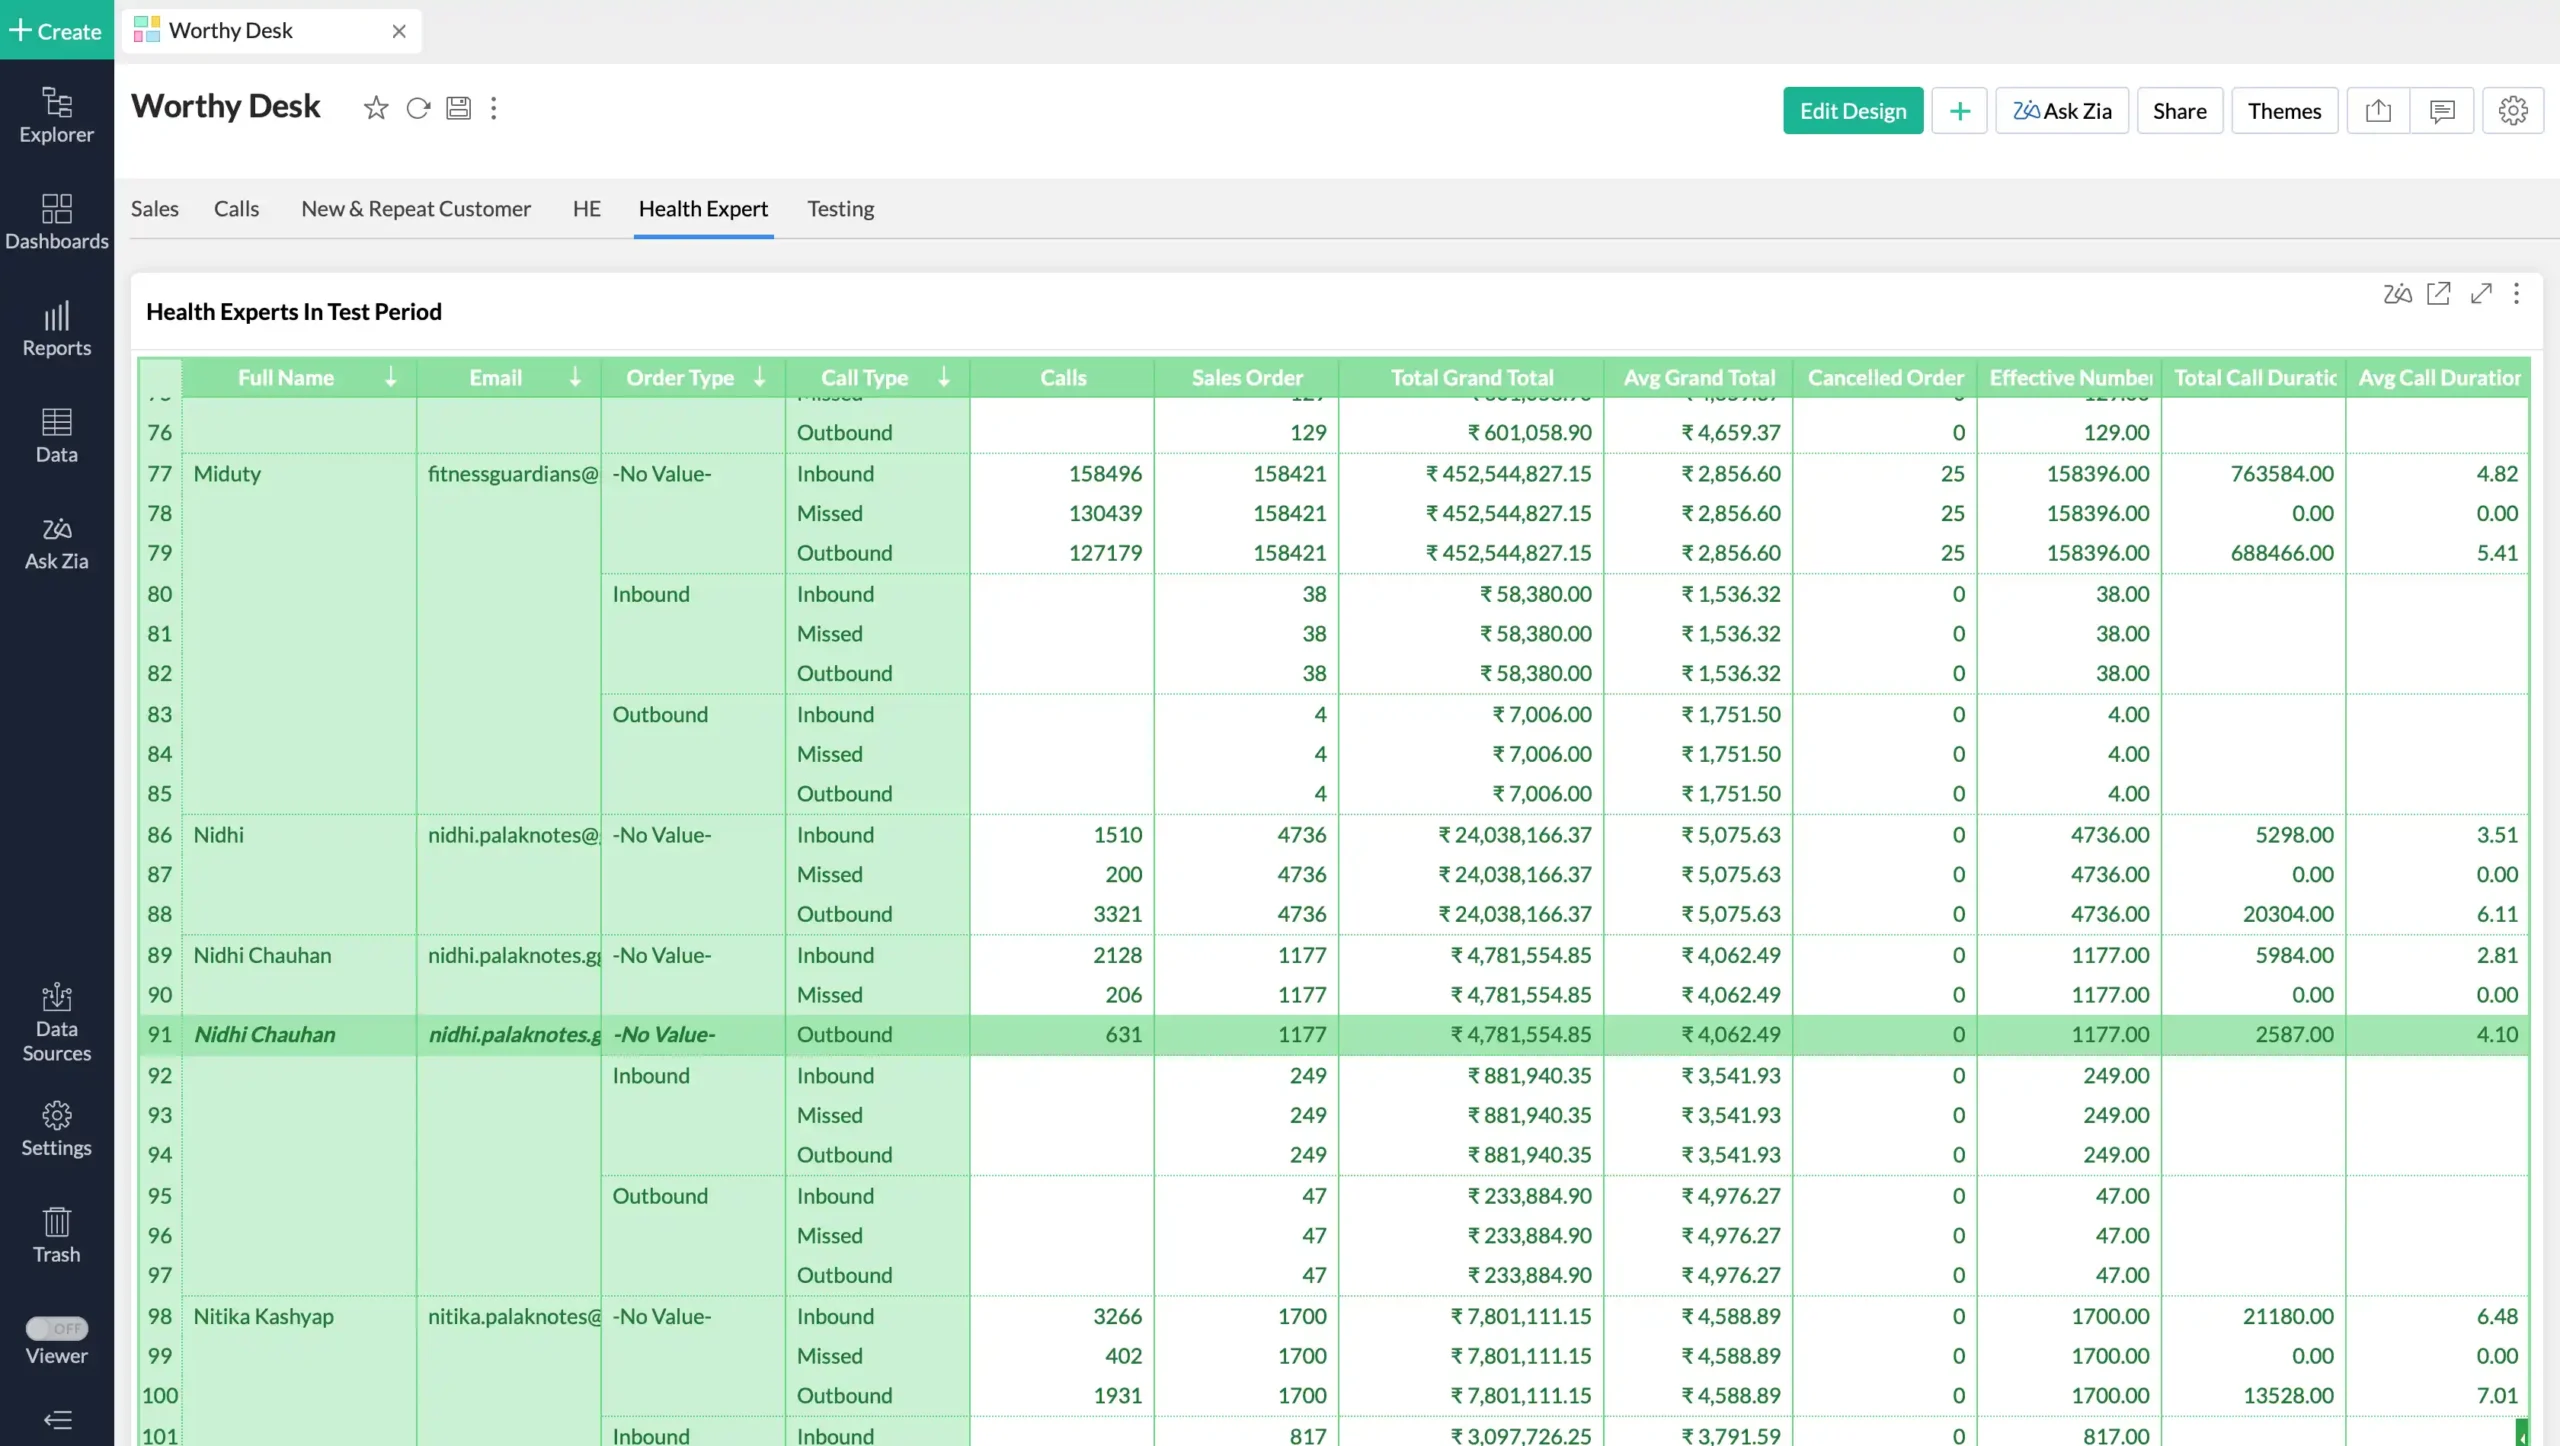Click the Avg Call Duration column header

2437,377
